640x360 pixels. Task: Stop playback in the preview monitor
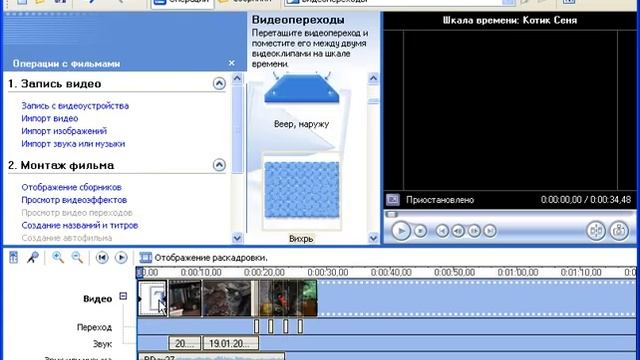pos(420,231)
